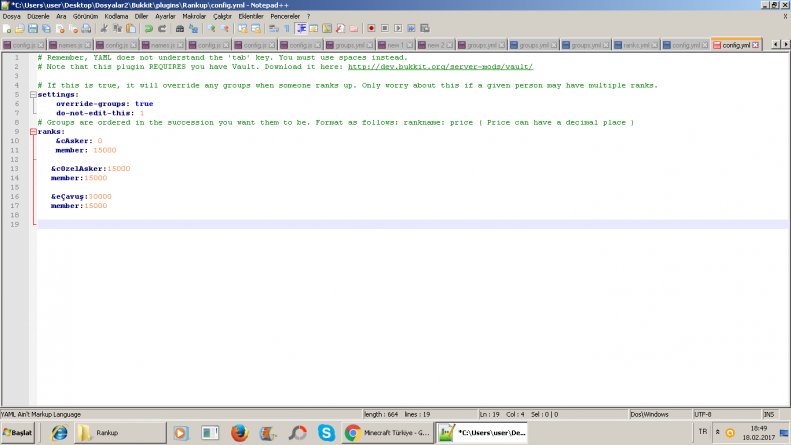Image resolution: width=791 pixels, height=445 pixels.
Task: Shift the tab bar right with arrow
Action: click(785, 44)
